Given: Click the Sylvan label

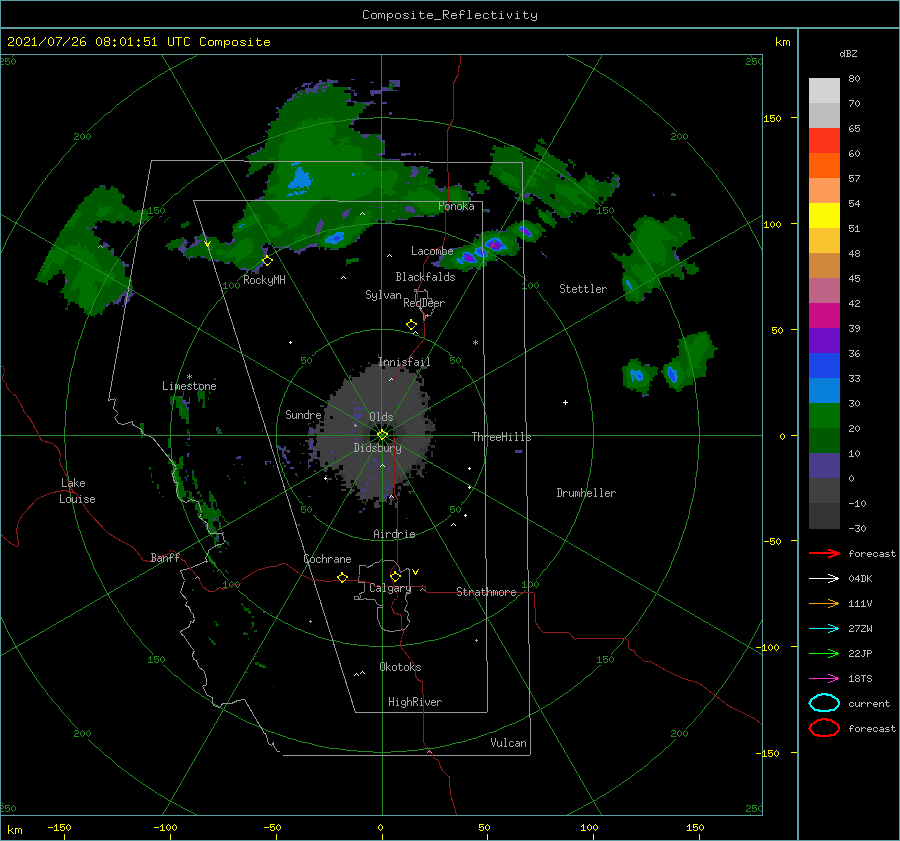Looking at the screenshot, I should pyautogui.click(x=383, y=295).
